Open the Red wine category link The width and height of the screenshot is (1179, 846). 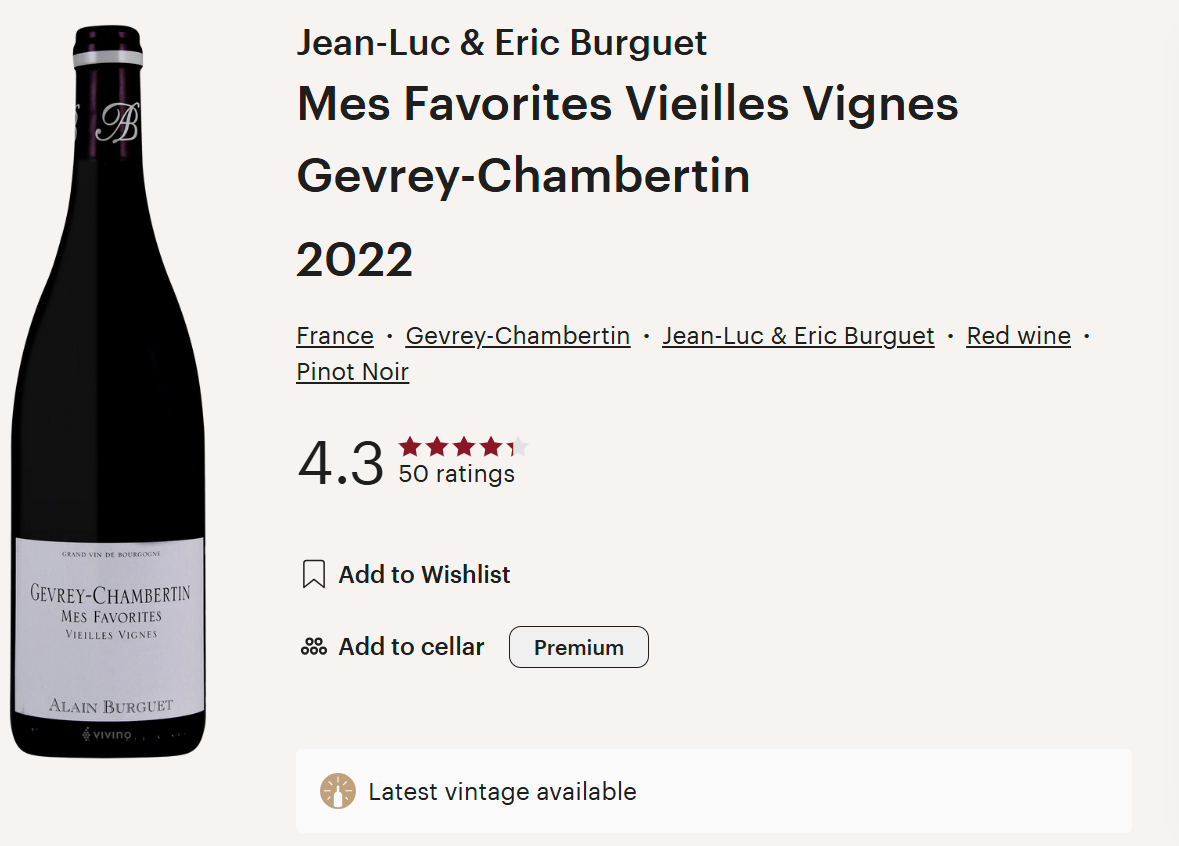tap(1018, 336)
